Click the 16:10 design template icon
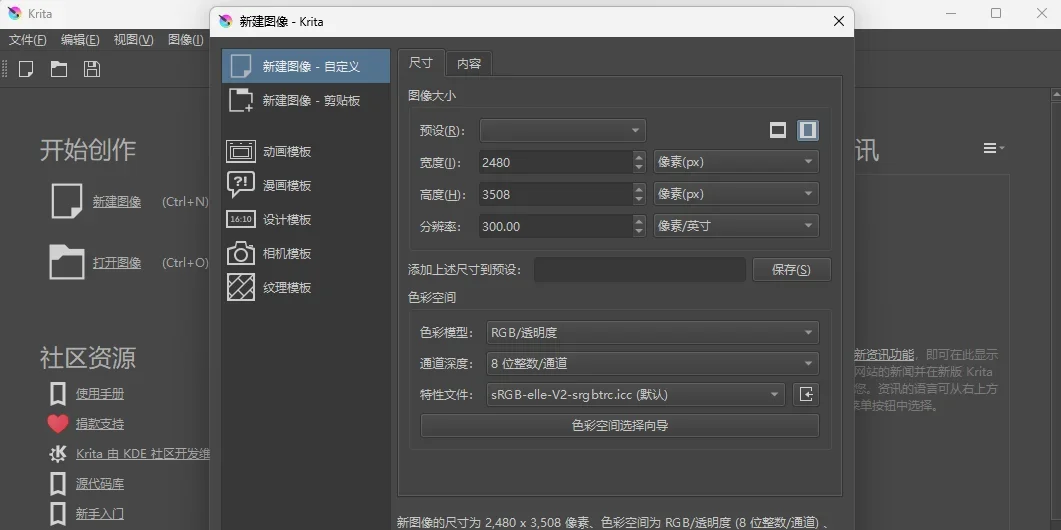The image size is (1061, 530). point(240,219)
